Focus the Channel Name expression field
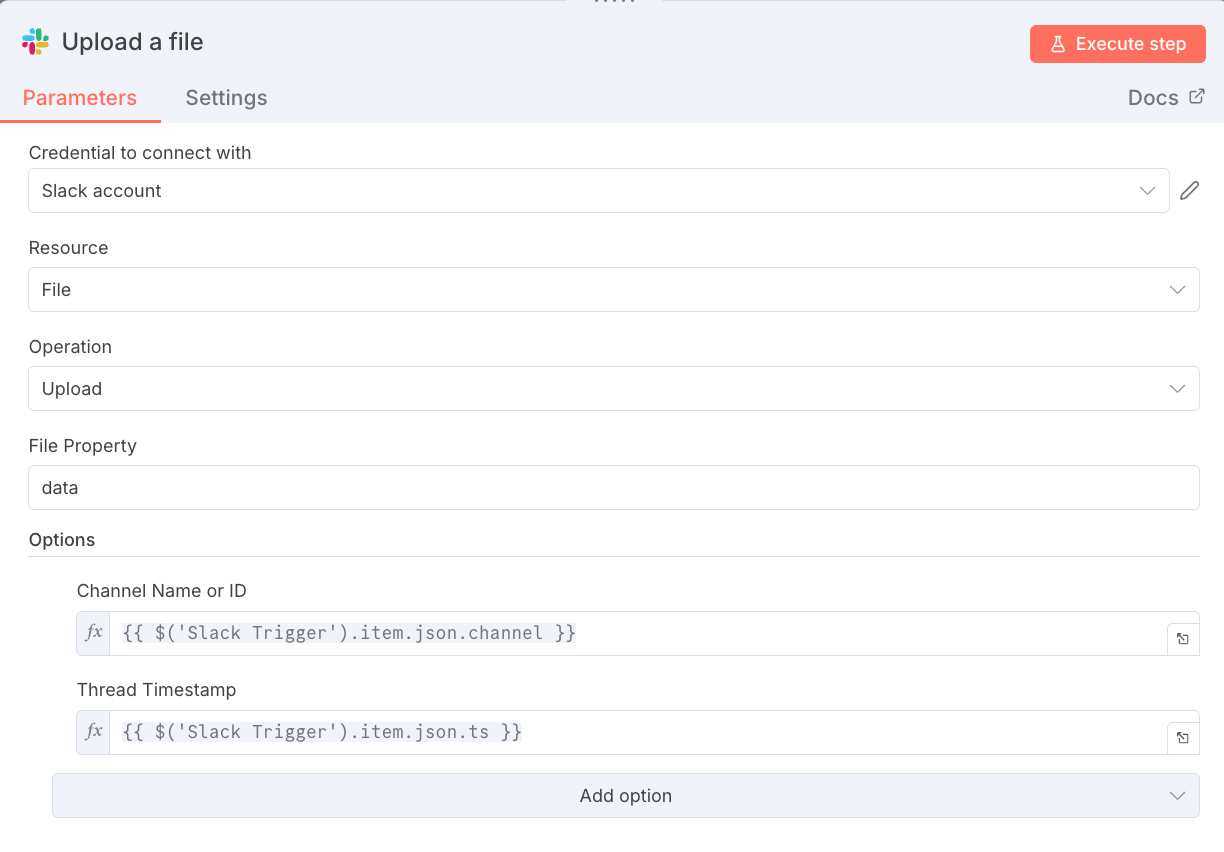The height and width of the screenshot is (852, 1224). tap(636, 633)
